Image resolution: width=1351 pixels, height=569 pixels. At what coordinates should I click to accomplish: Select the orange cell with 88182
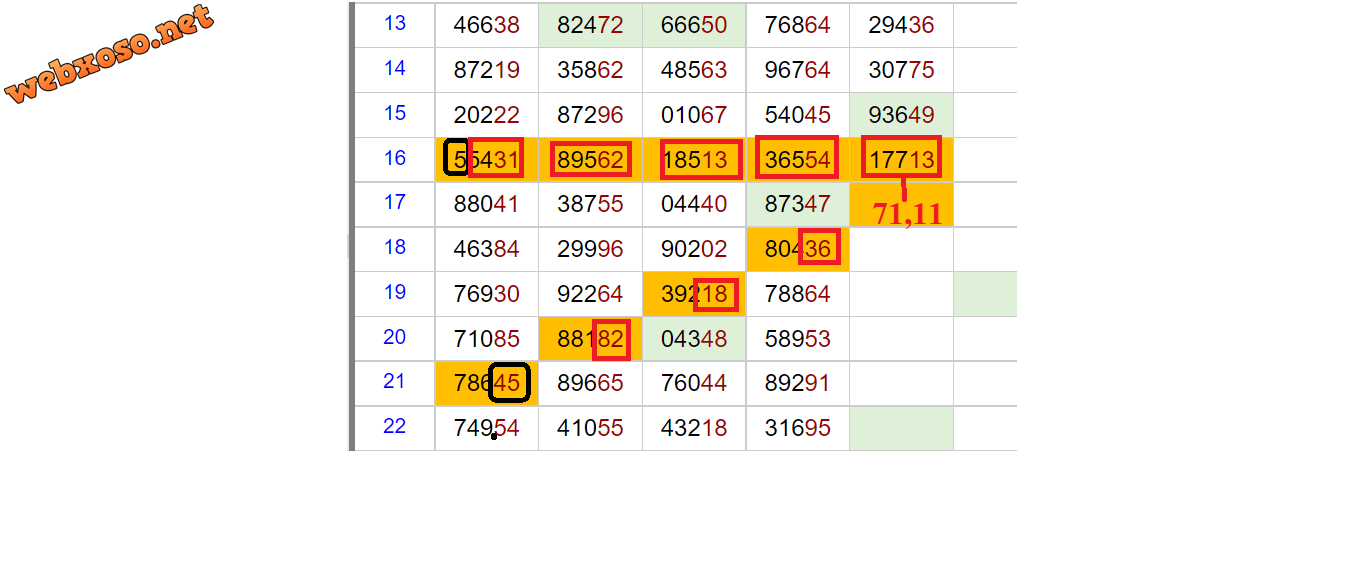coord(590,339)
